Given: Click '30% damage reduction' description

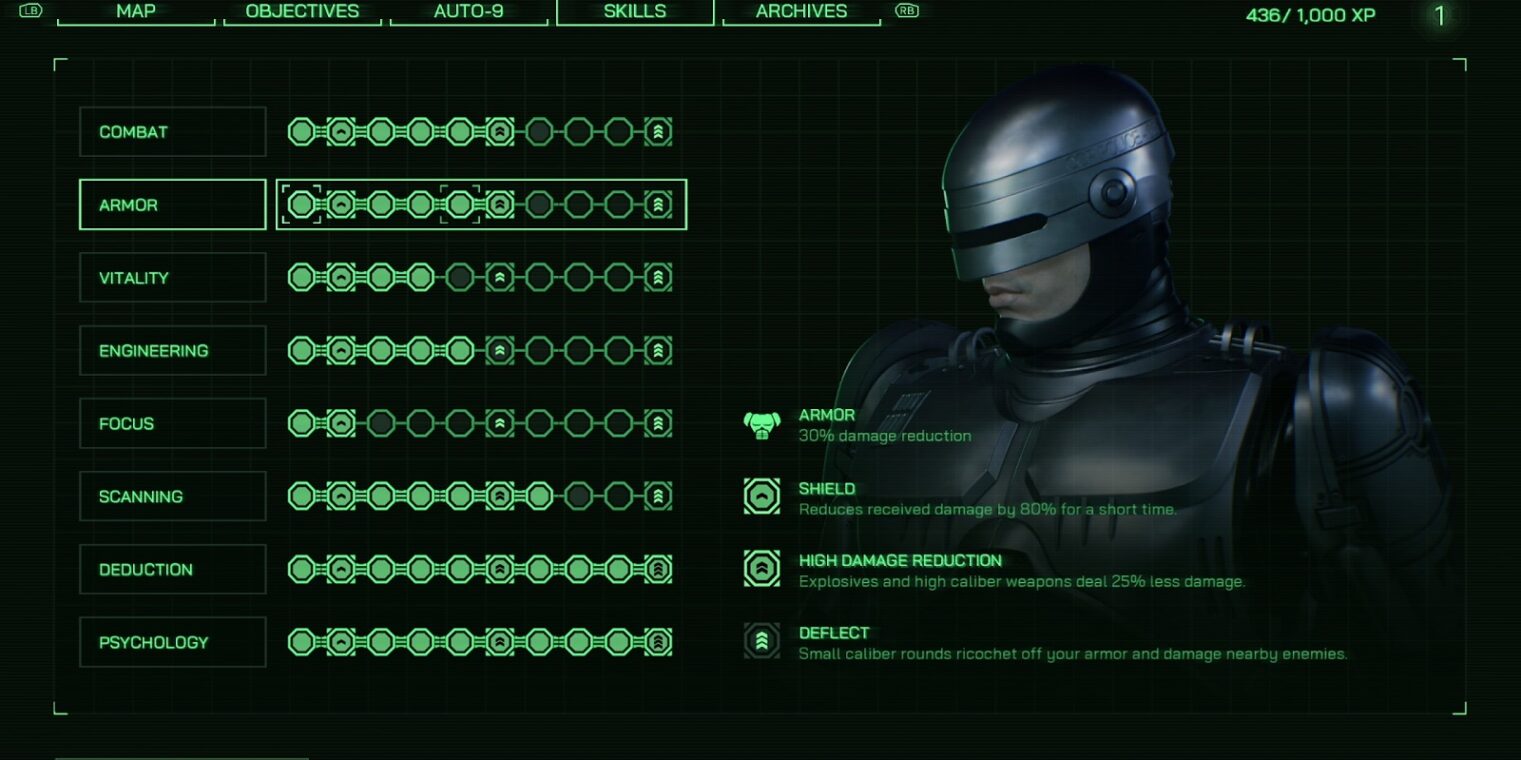Looking at the screenshot, I should click(885, 436).
